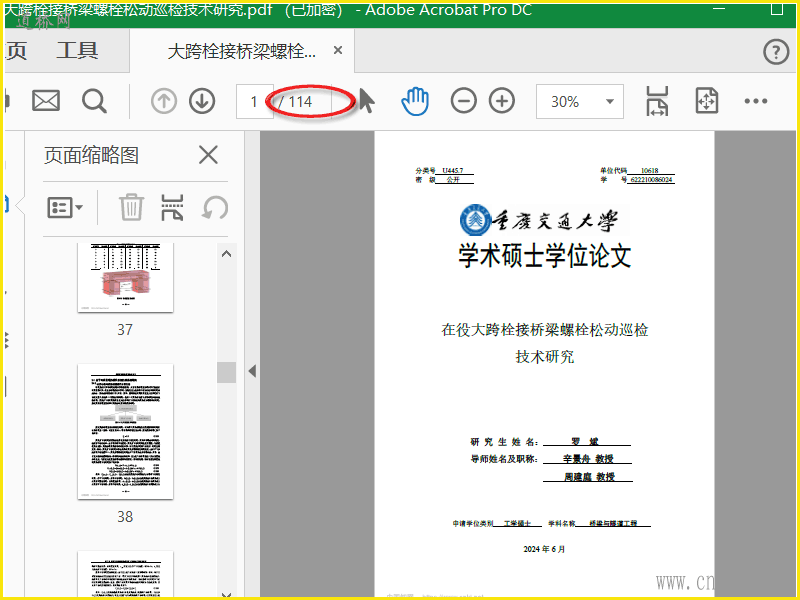This screenshot has width=800, height=600.
Task: Minimize the Acrobat window
Action: tap(719, 9)
